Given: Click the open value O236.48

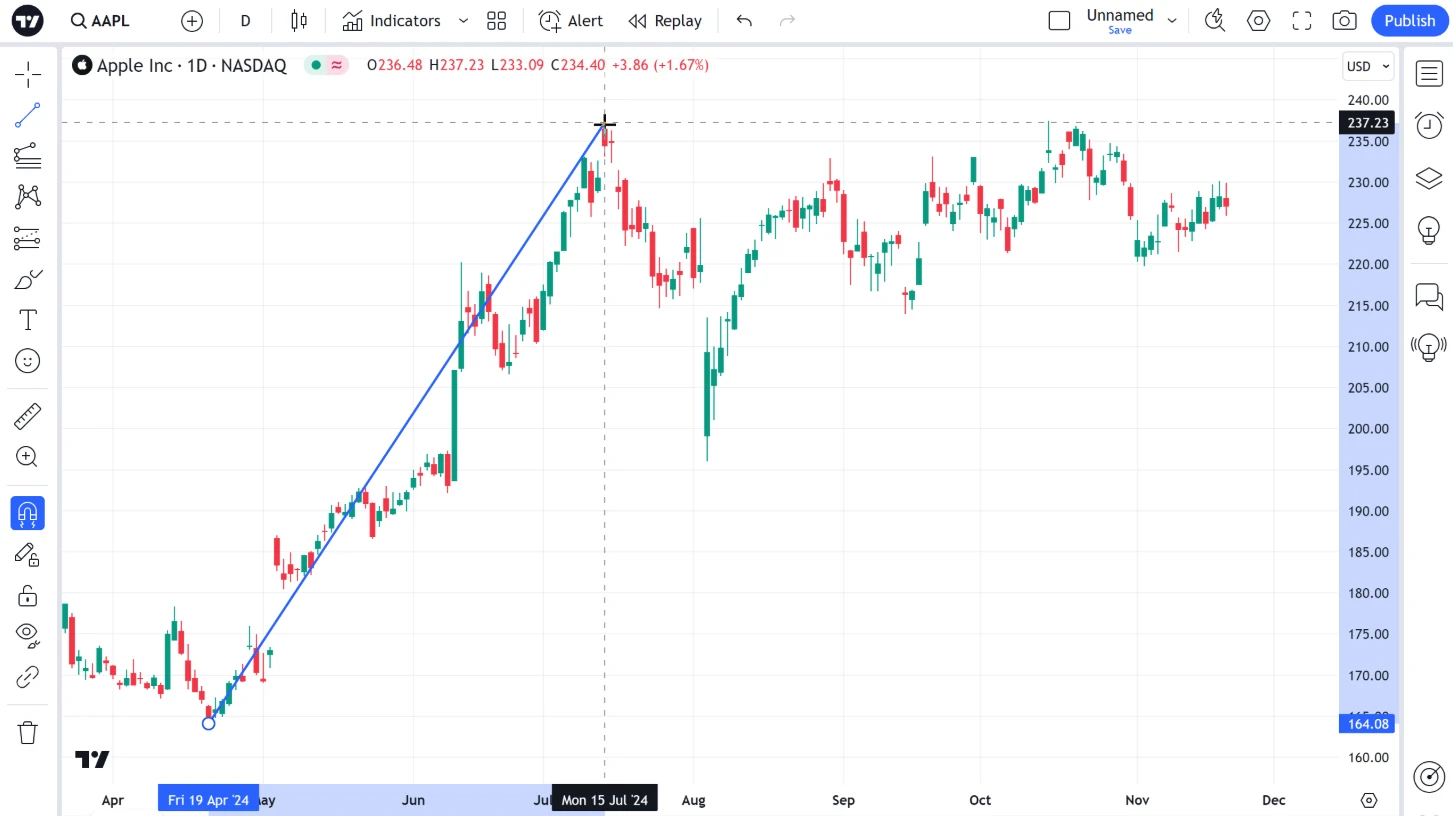Looking at the screenshot, I should pyautogui.click(x=395, y=65).
